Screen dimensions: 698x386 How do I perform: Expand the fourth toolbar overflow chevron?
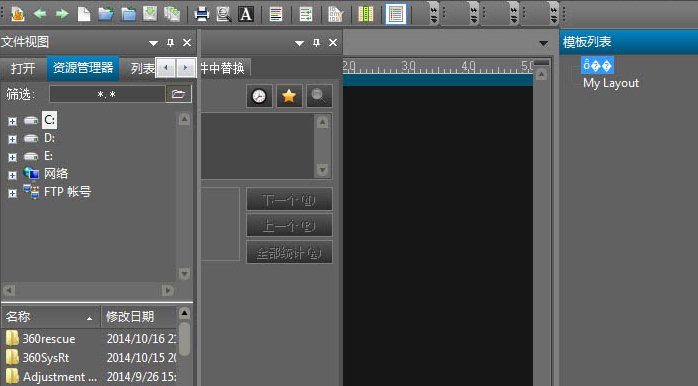(554, 15)
